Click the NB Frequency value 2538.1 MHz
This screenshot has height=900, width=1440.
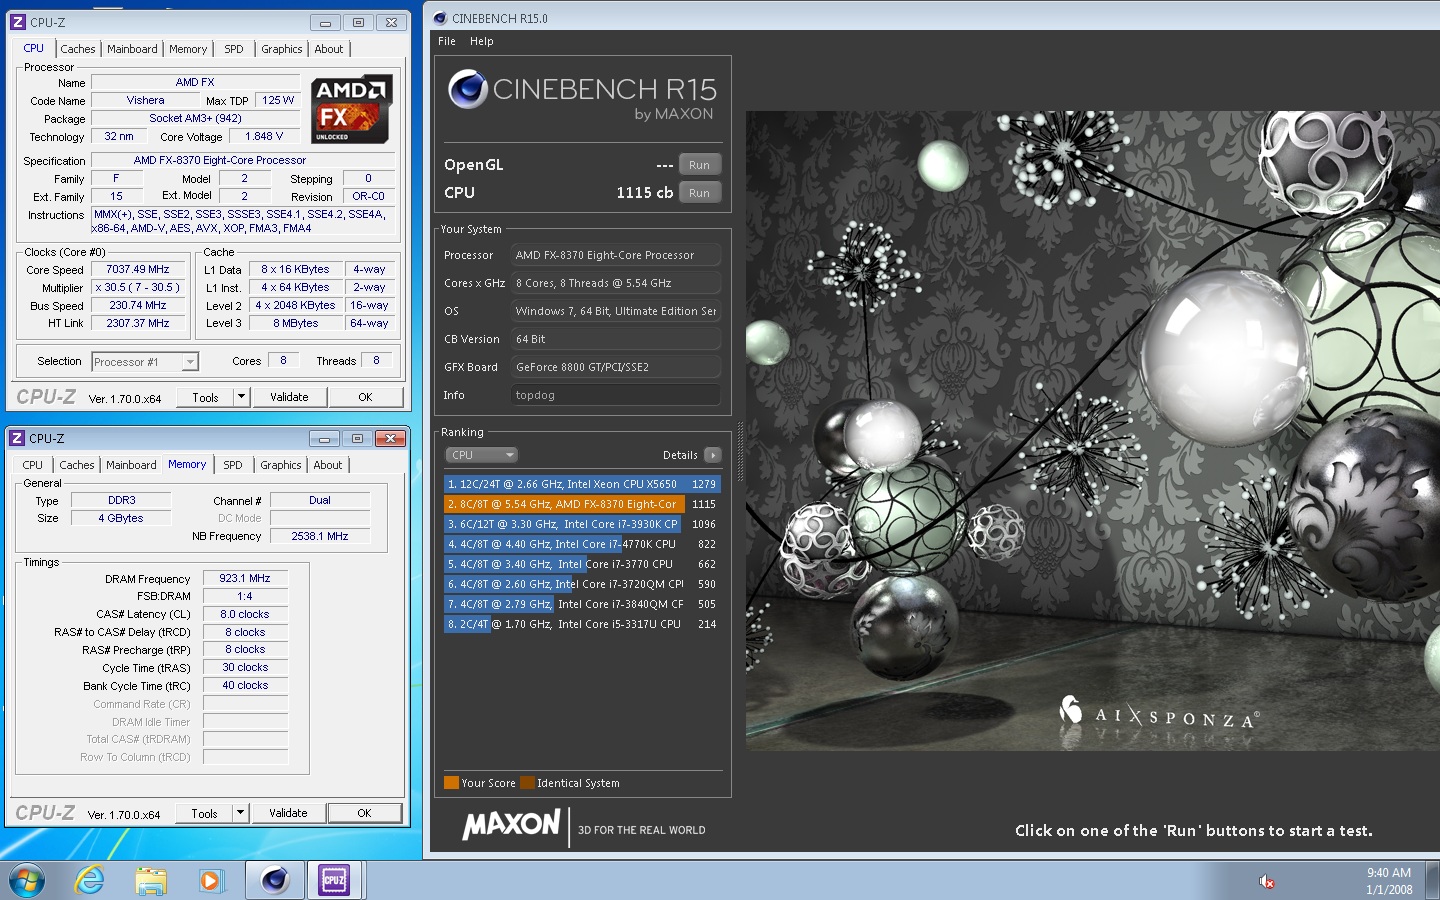pos(320,536)
